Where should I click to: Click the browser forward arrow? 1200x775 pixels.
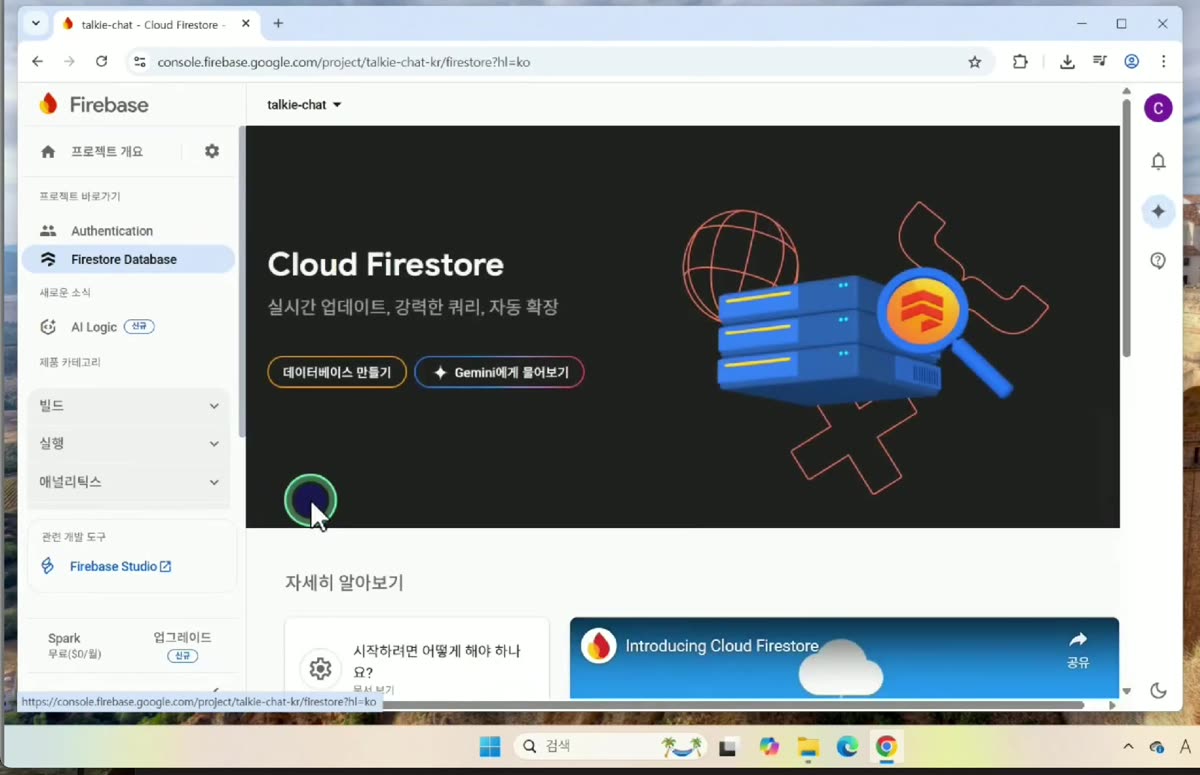[x=69, y=62]
